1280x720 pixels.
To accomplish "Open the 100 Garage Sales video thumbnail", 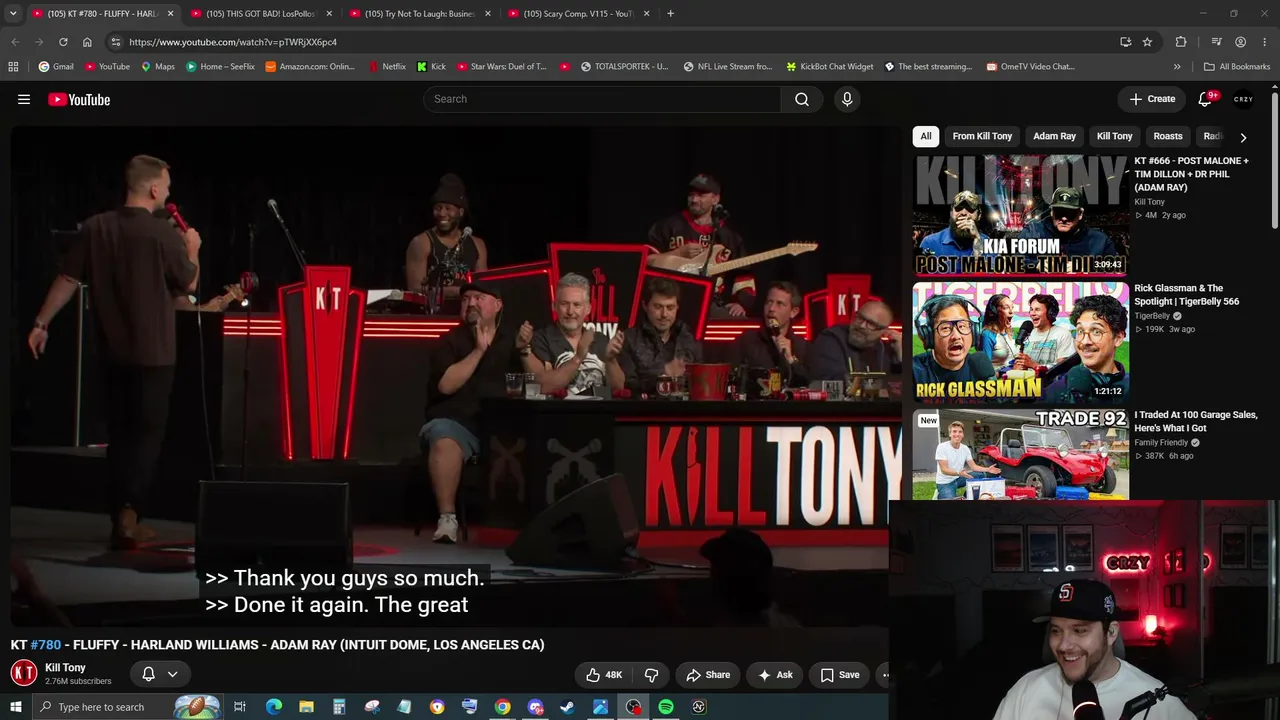I will [x=1021, y=454].
